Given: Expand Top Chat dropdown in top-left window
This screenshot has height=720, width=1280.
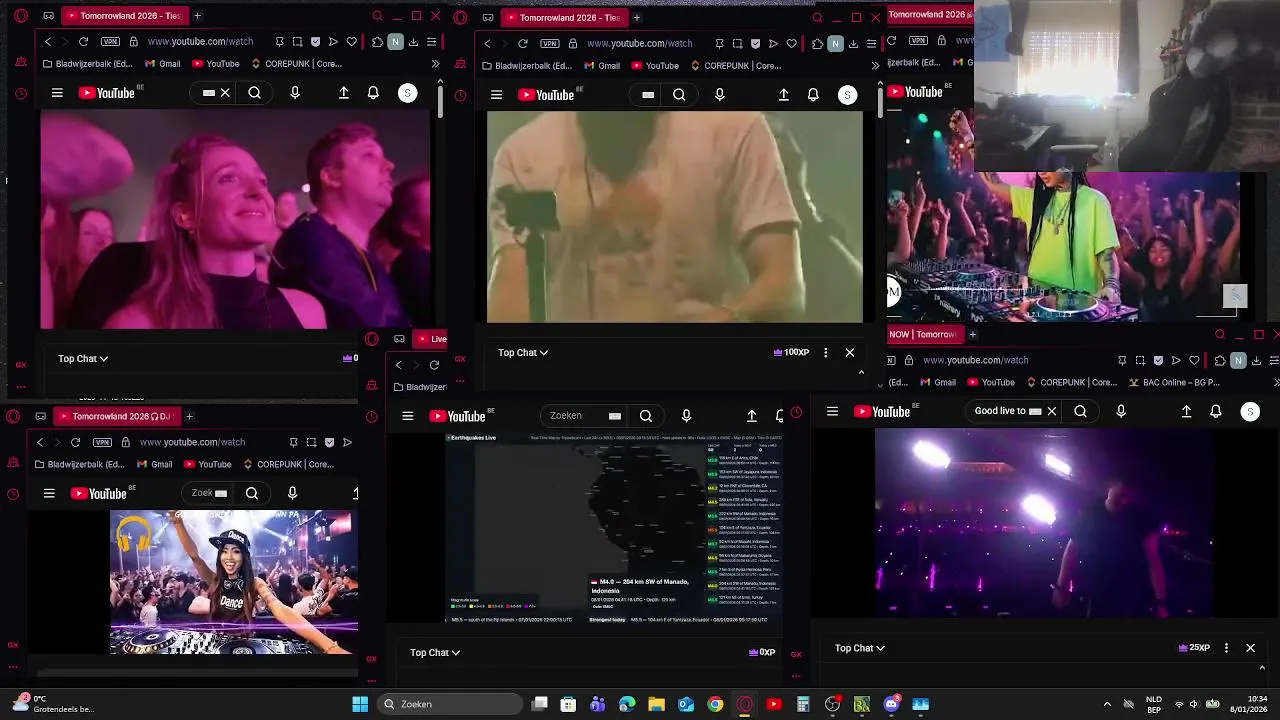Looking at the screenshot, I should click(83, 358).
